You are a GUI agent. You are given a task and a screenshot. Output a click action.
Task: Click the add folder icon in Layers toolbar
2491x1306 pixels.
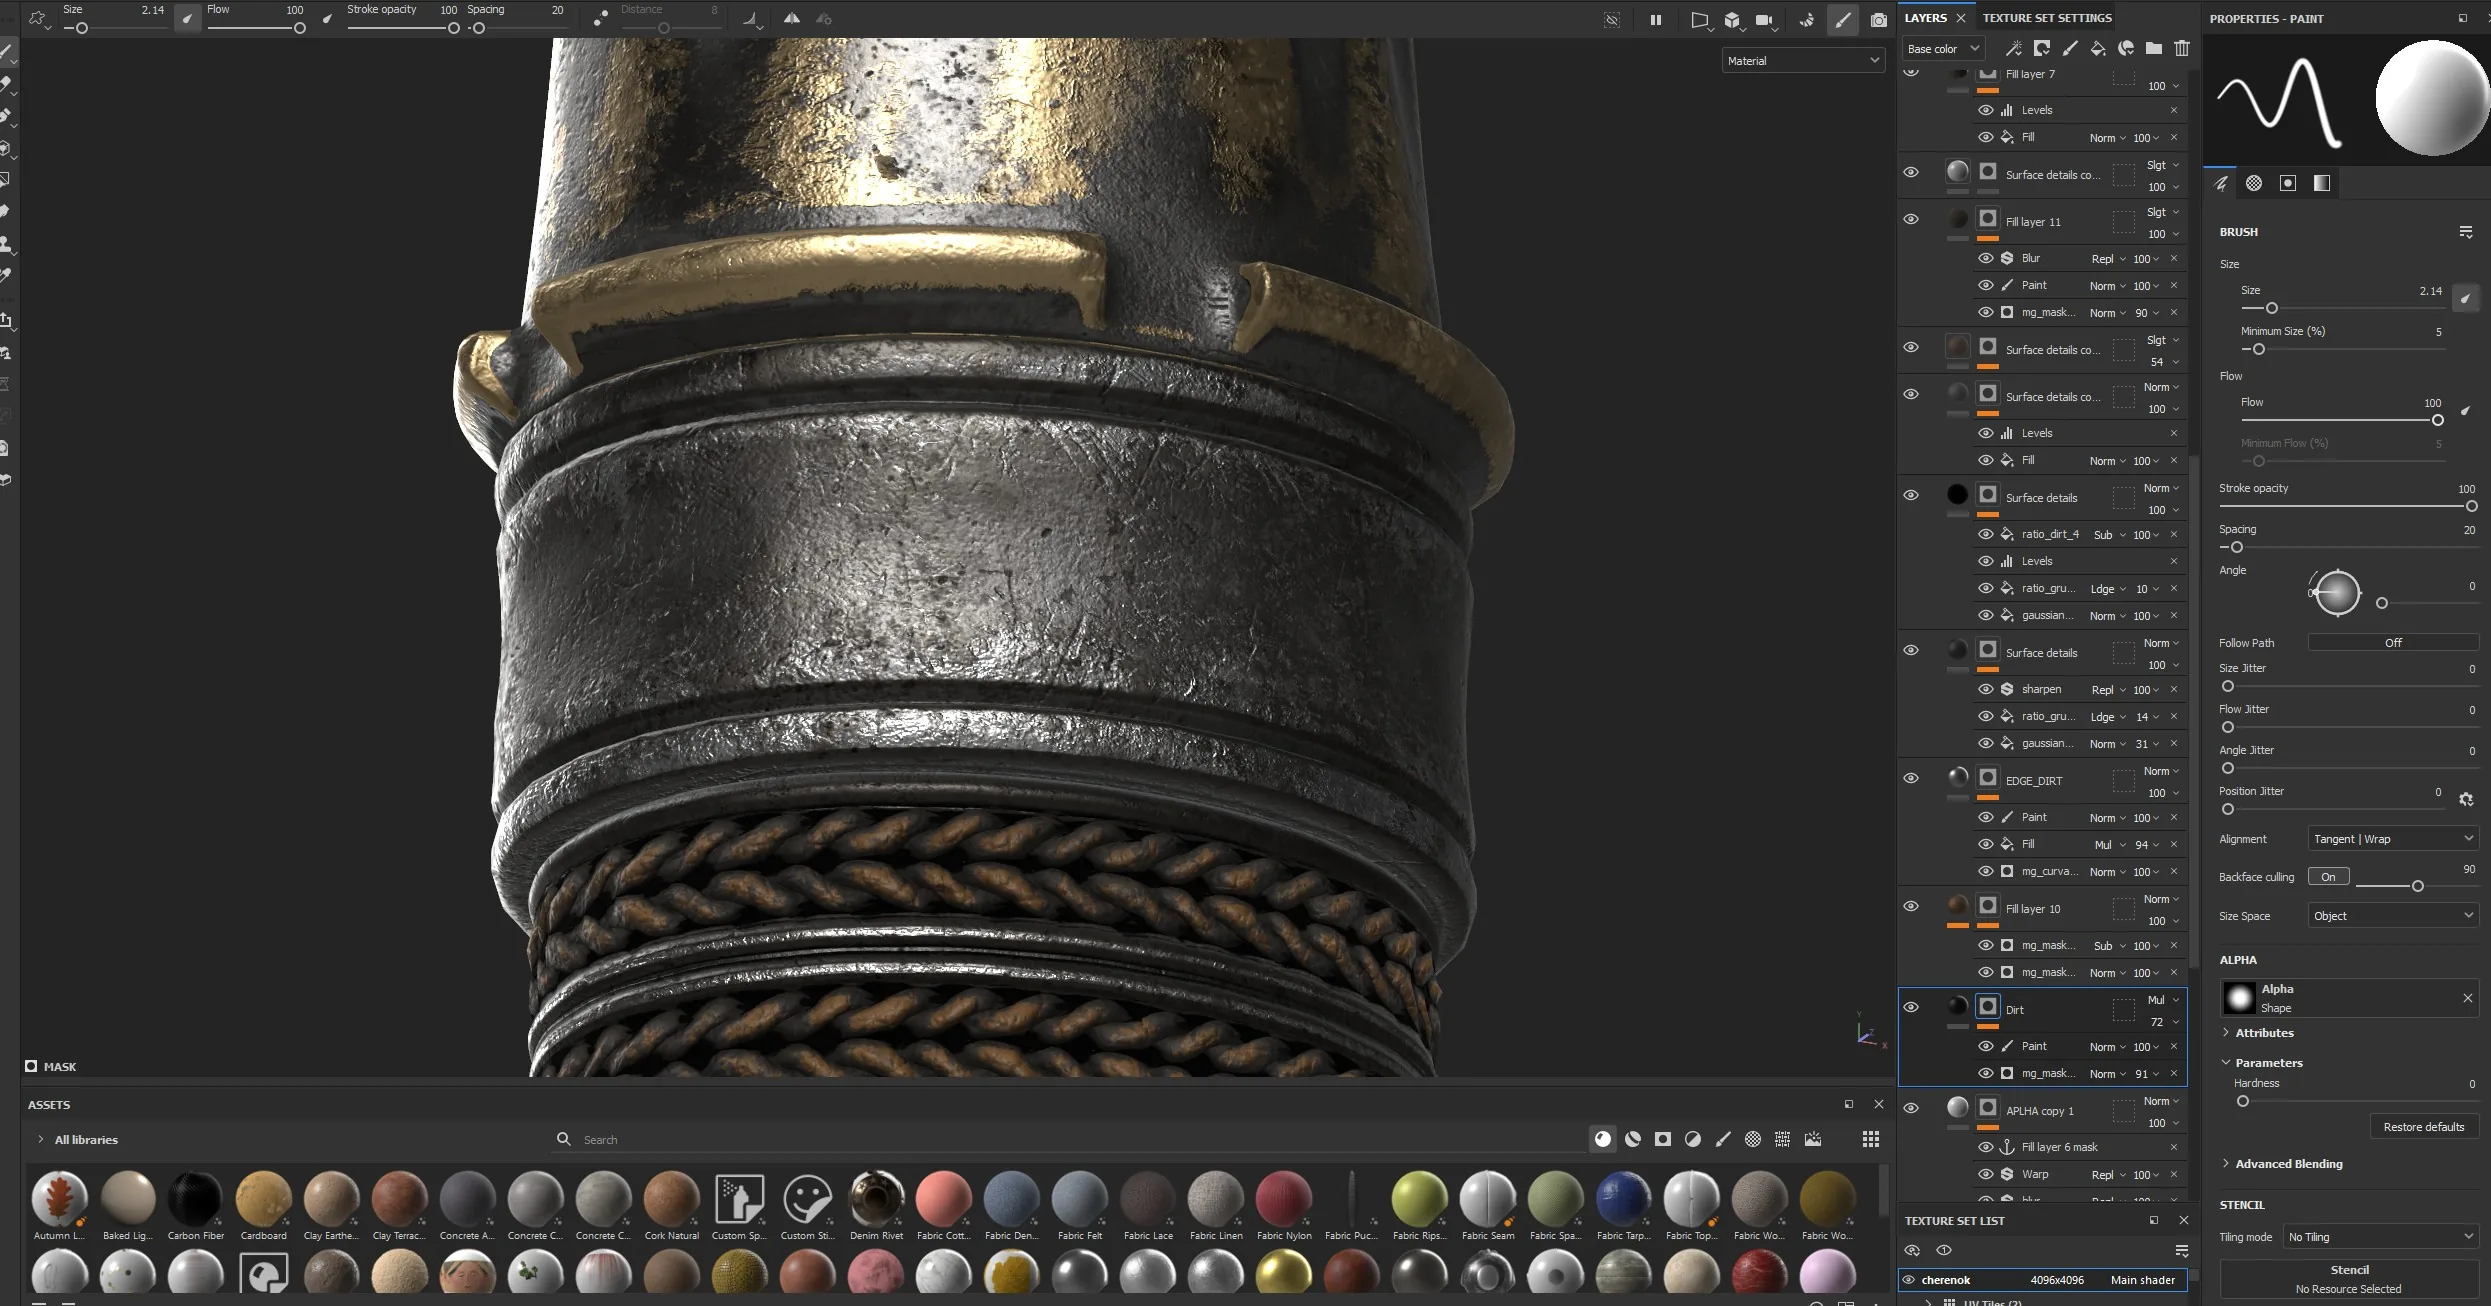pyautogui.click(x=2154, y=48)
